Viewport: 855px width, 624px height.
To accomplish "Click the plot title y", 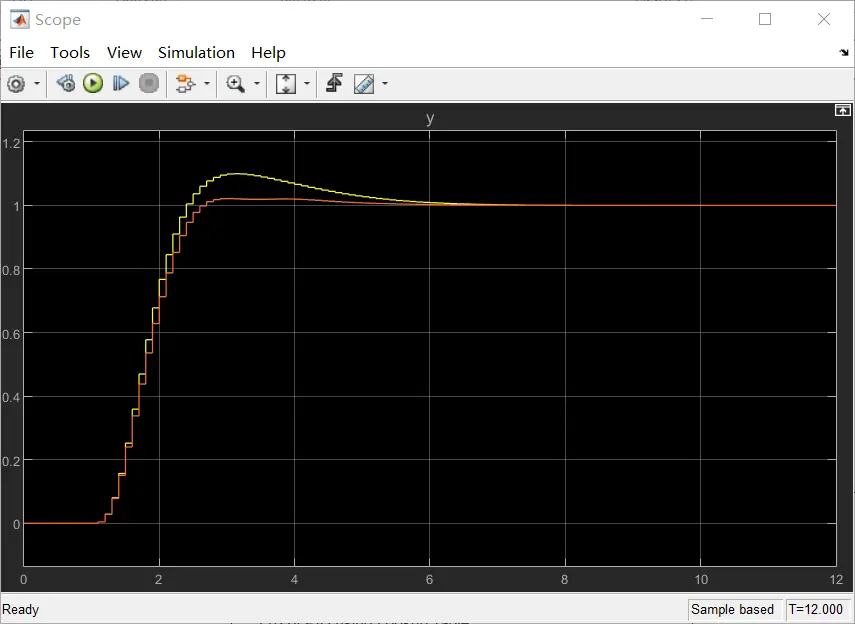I will point(430,118).
